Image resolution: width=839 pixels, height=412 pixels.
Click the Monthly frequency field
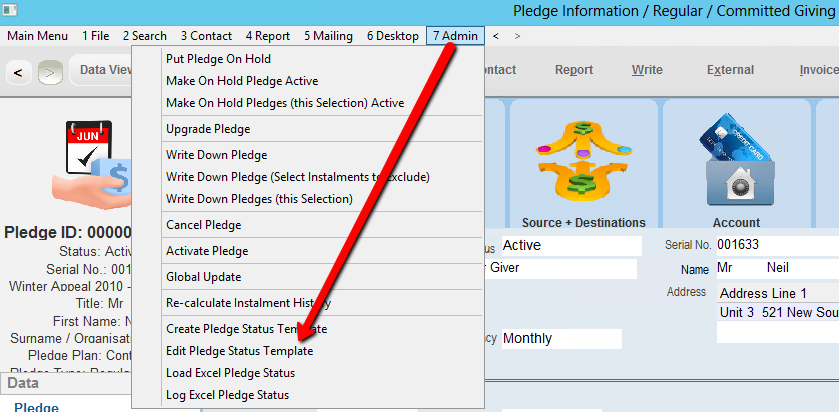[561, 339]
